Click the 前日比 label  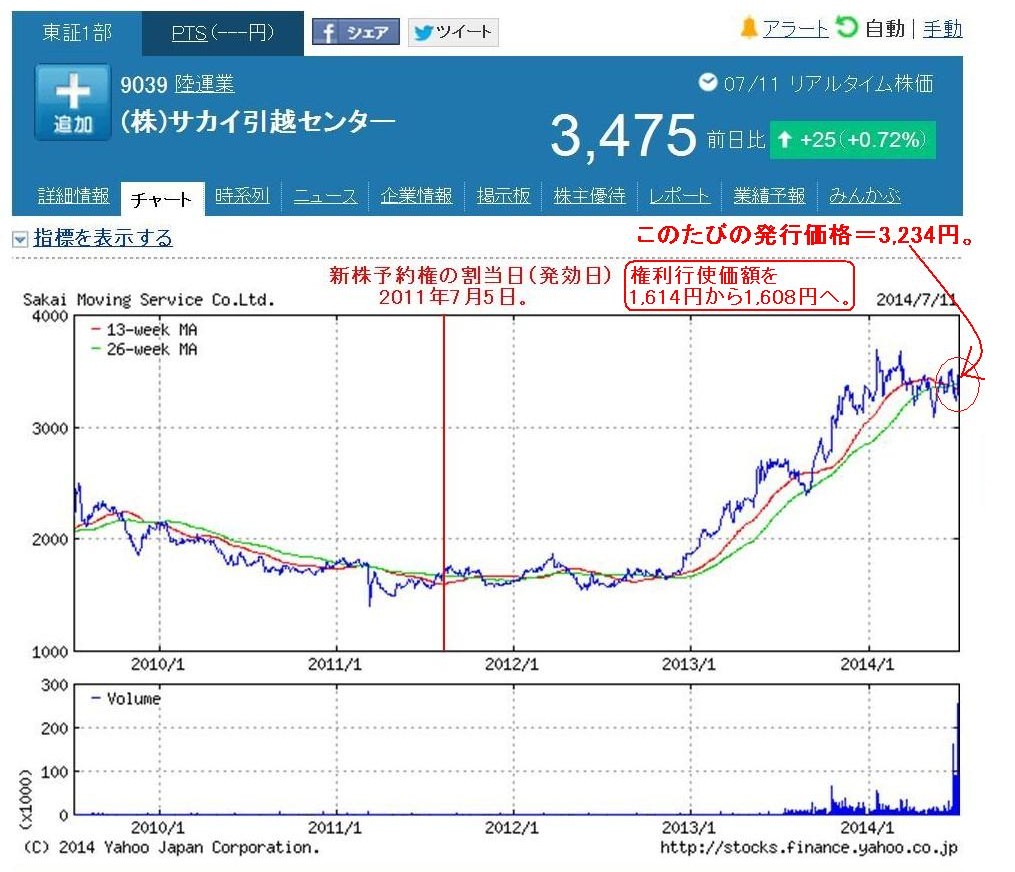[736, 140]
